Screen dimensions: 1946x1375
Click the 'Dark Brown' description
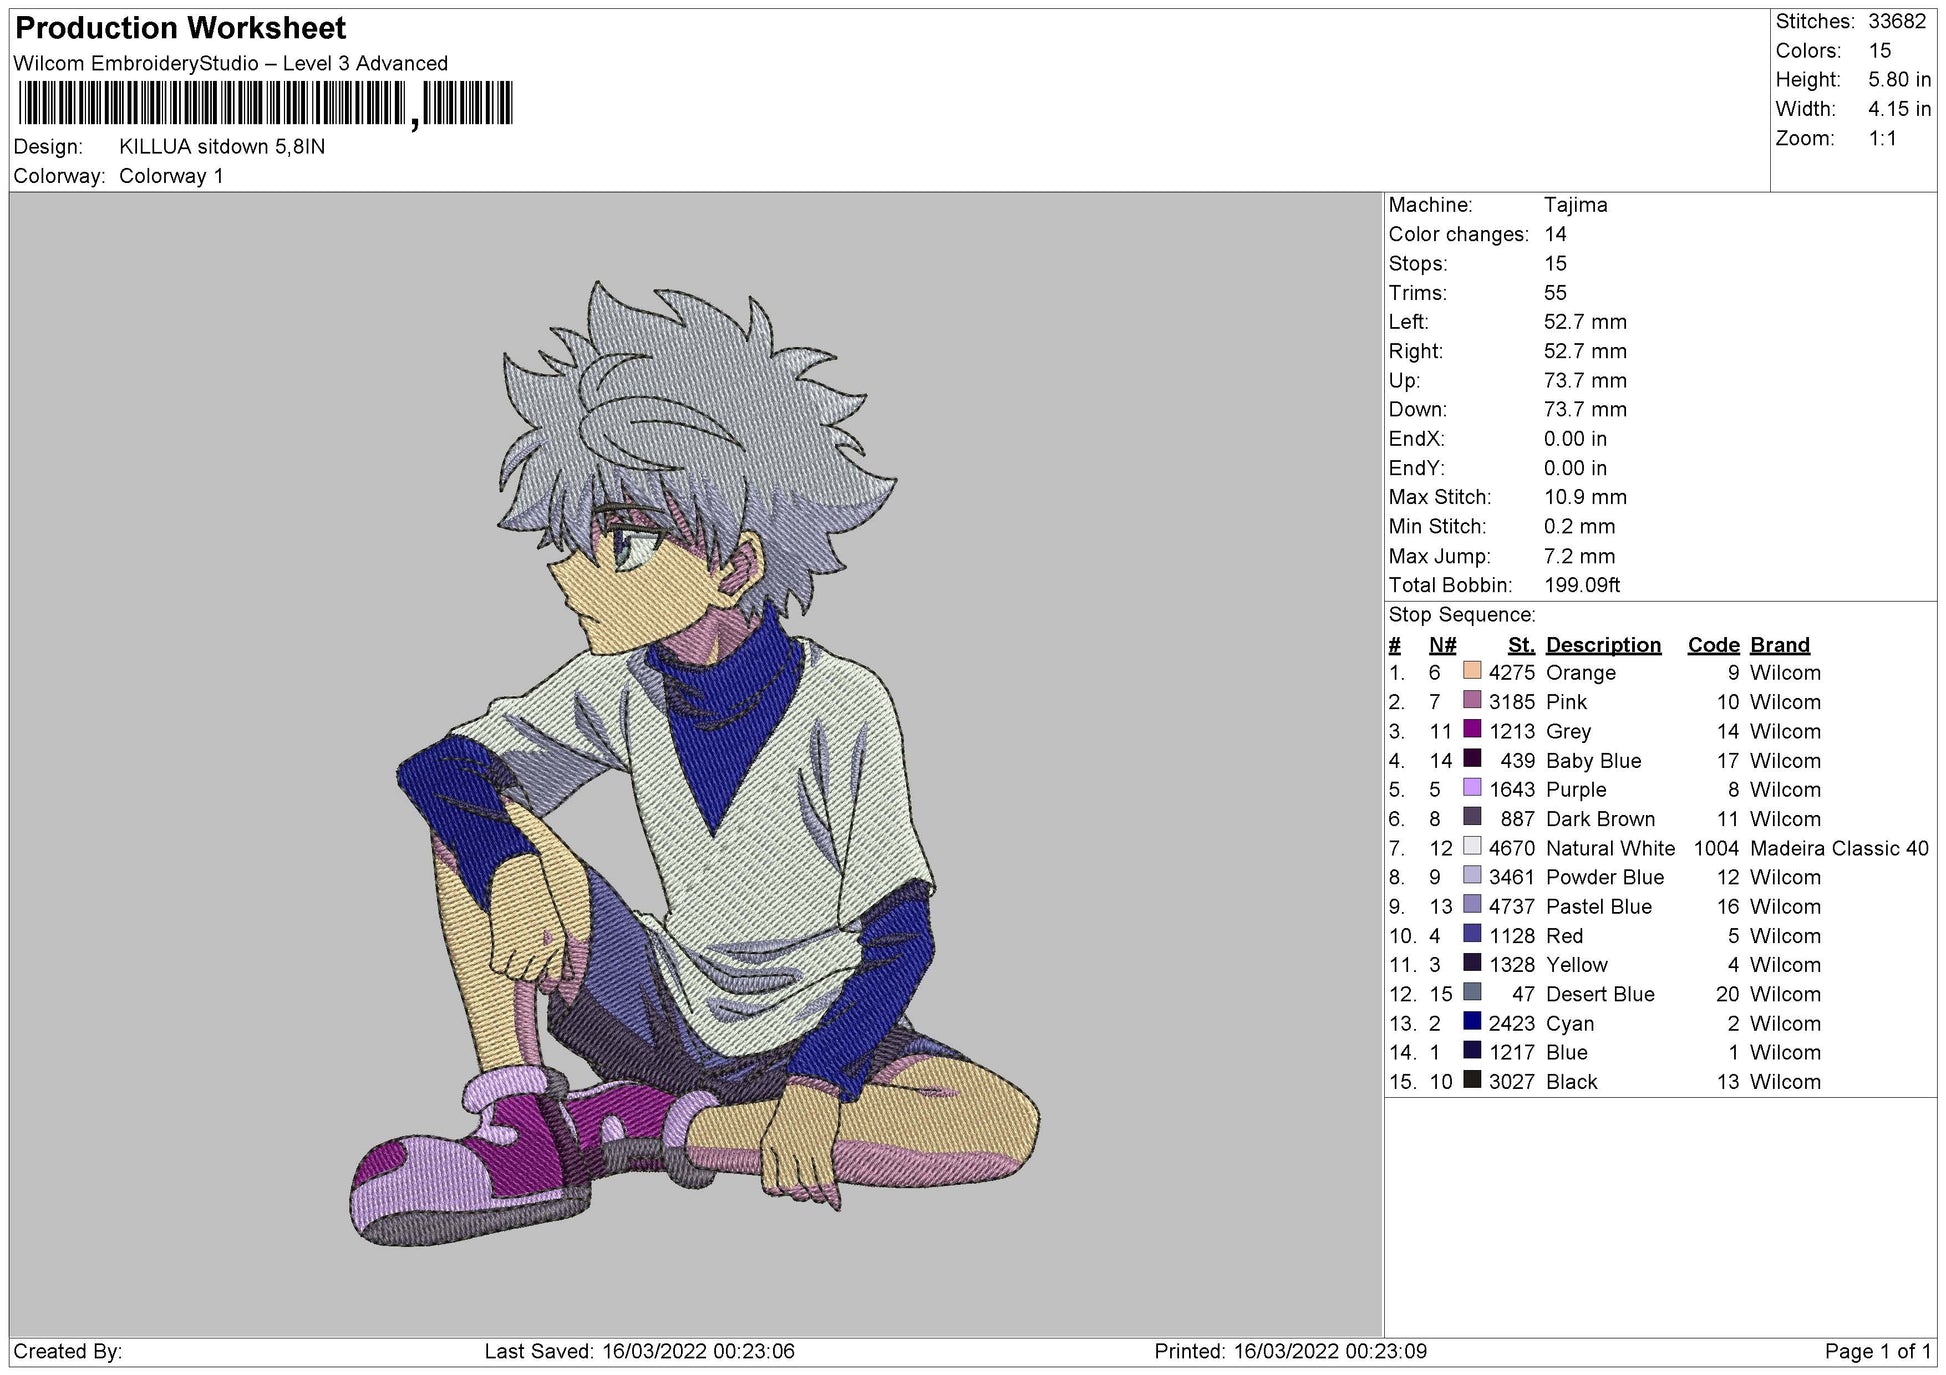click(x=1600, y=819)
